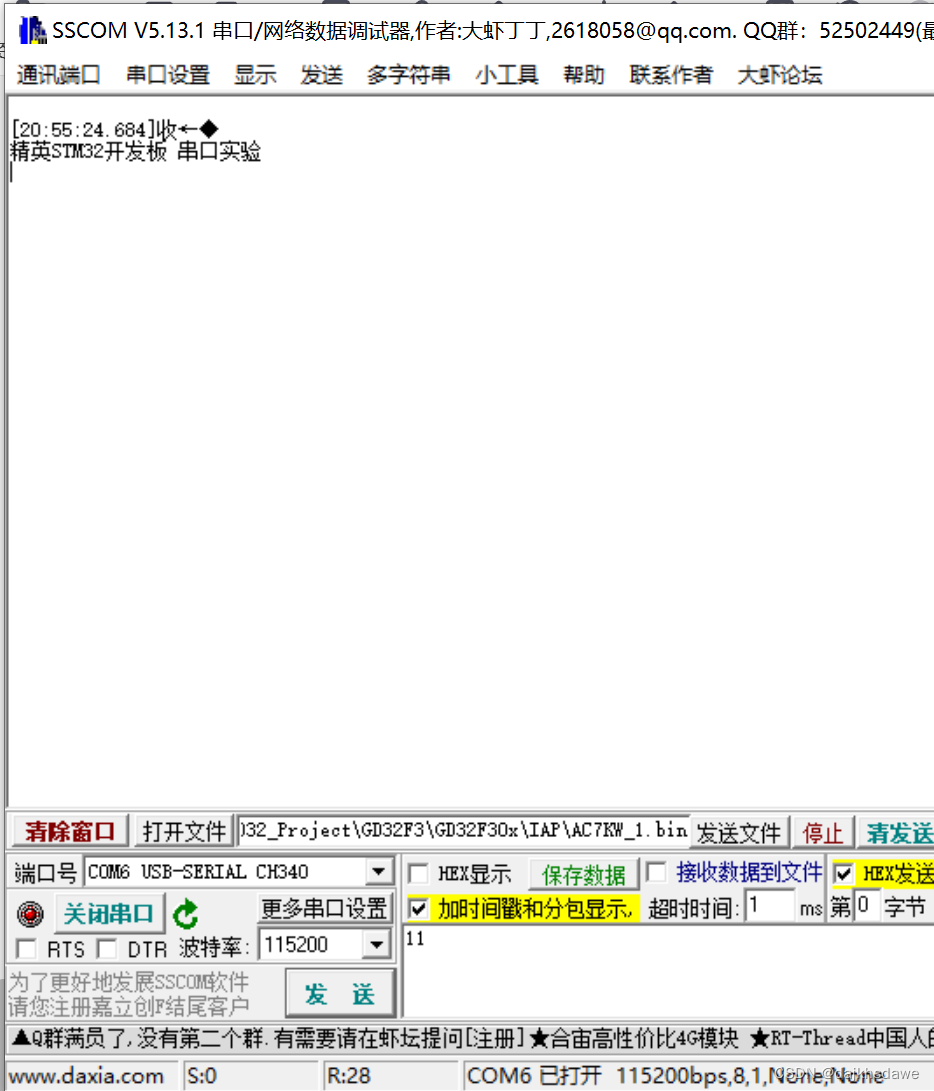This screenshot has width=934, height=1091.
Task: Open the 多字符串 menu
Action: [x=408, y=74]
